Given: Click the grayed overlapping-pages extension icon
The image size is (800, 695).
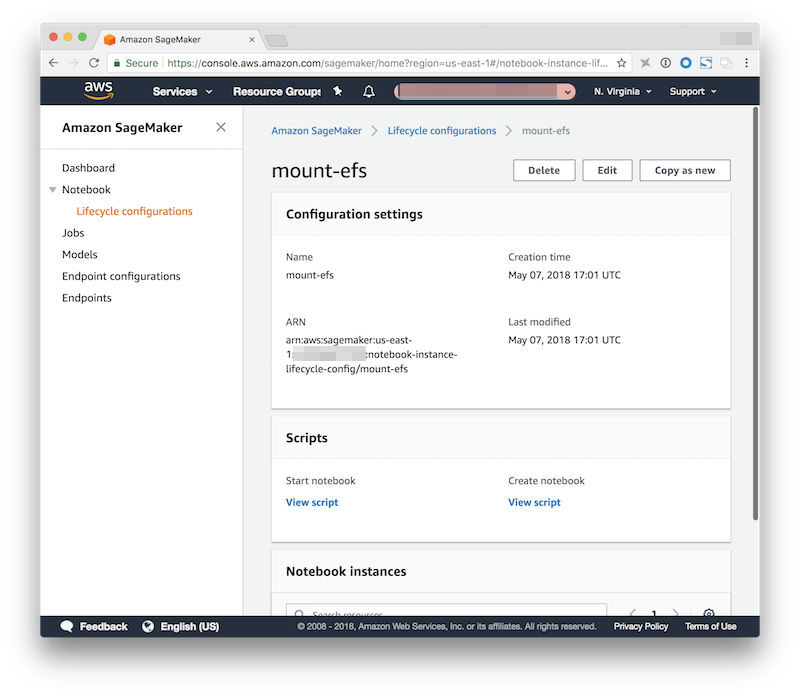Looking at the screenshot, I should tap(726, 63).
